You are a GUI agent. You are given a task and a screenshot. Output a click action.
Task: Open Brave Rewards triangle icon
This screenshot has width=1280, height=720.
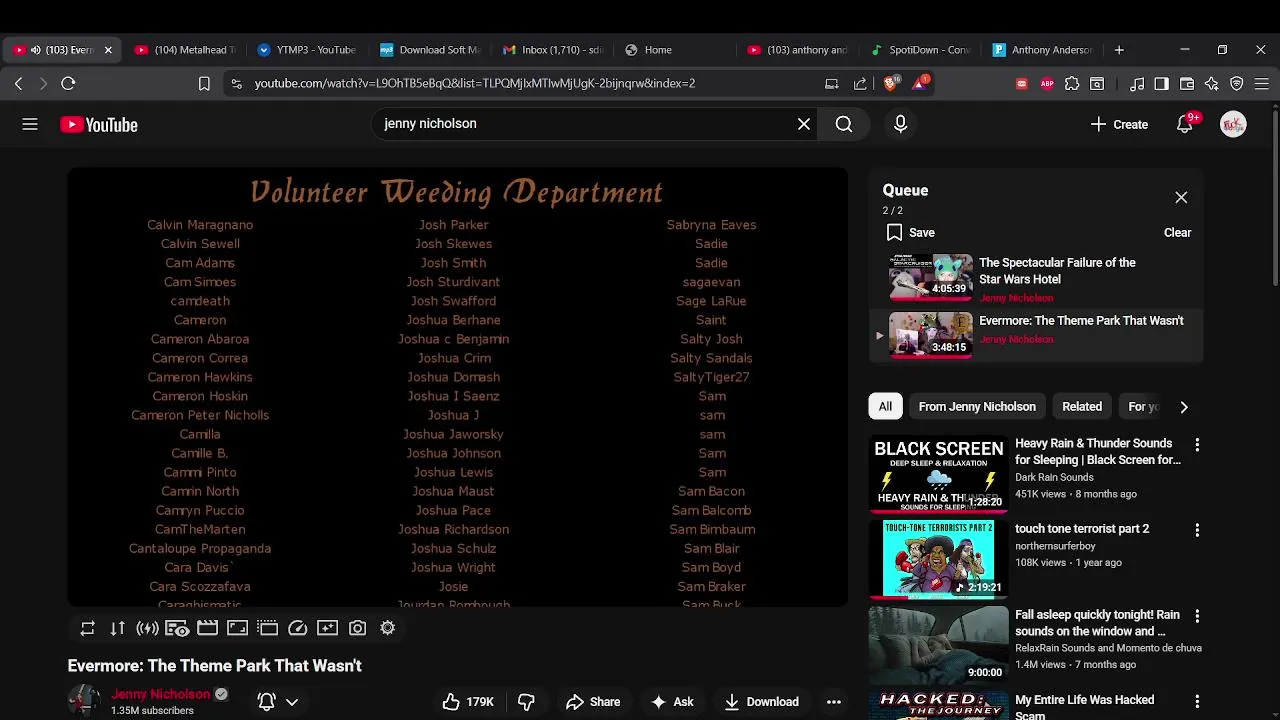(x=920, y=83)
